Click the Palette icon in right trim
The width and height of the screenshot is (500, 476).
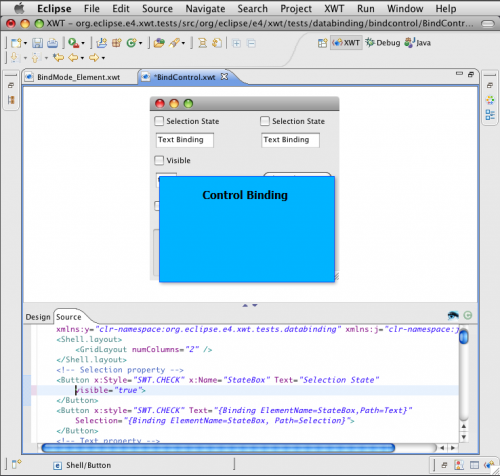pos(490,100)
